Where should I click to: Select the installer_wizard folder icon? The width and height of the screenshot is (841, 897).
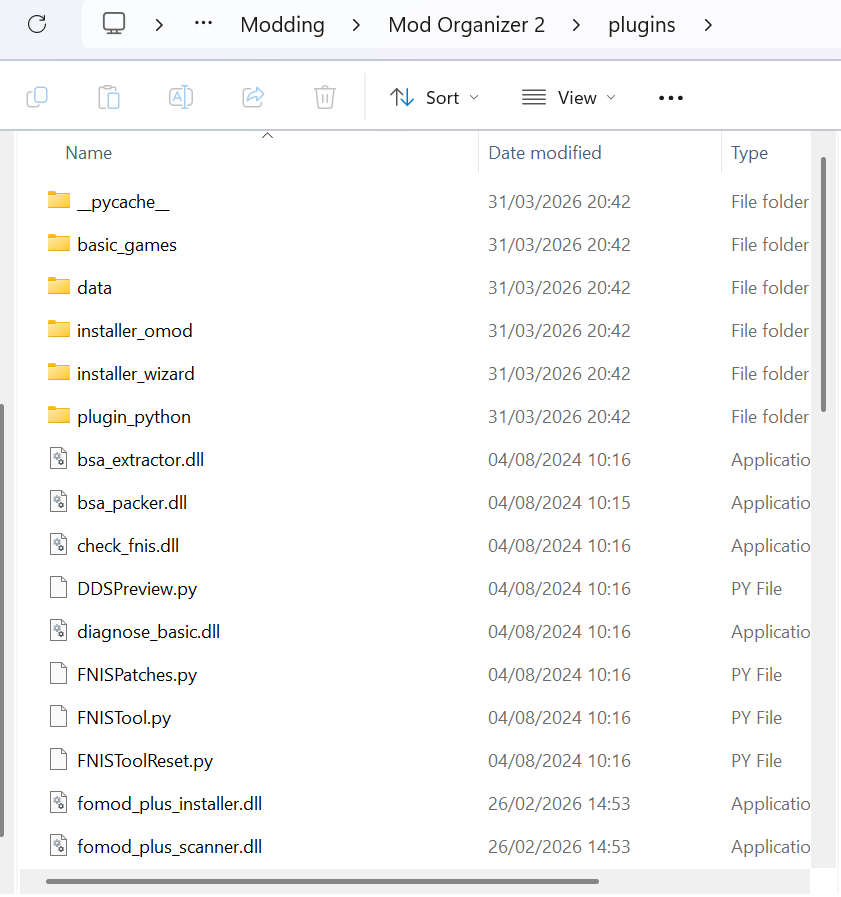coord(59,372)
